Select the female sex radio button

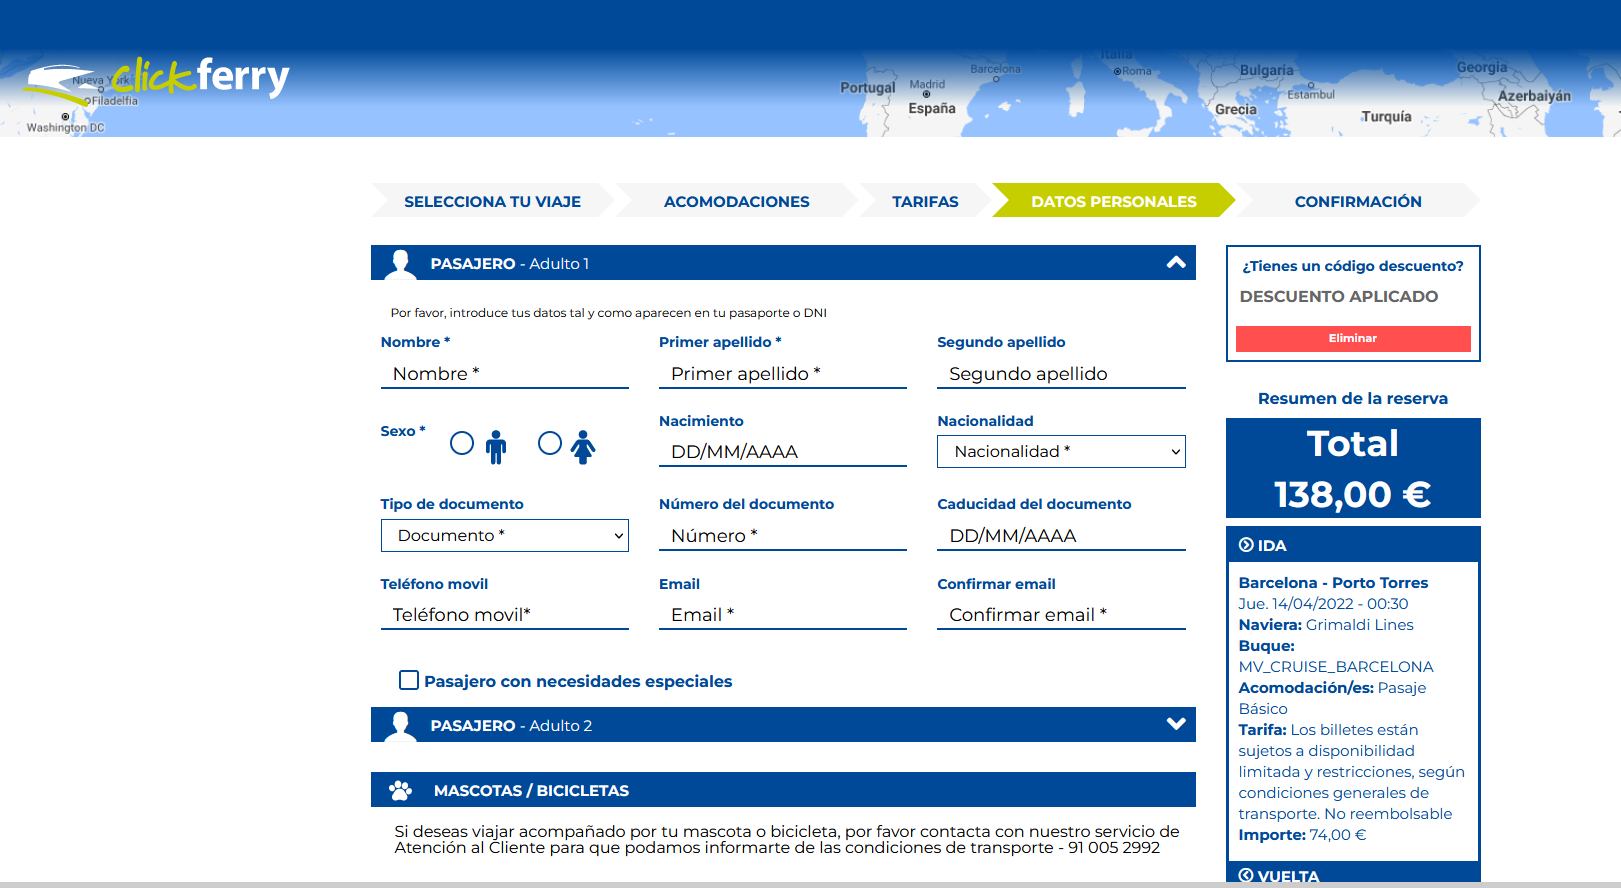point(550,443)
